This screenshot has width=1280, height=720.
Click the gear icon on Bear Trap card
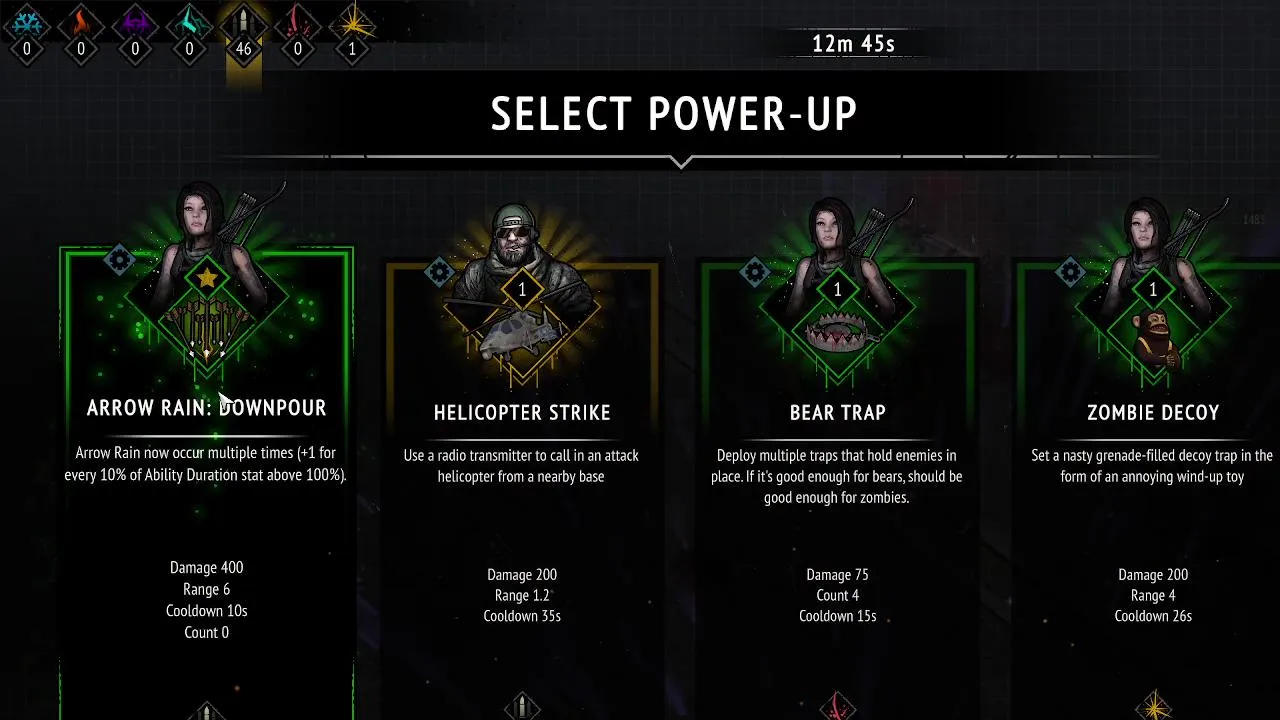click(754, 272)
